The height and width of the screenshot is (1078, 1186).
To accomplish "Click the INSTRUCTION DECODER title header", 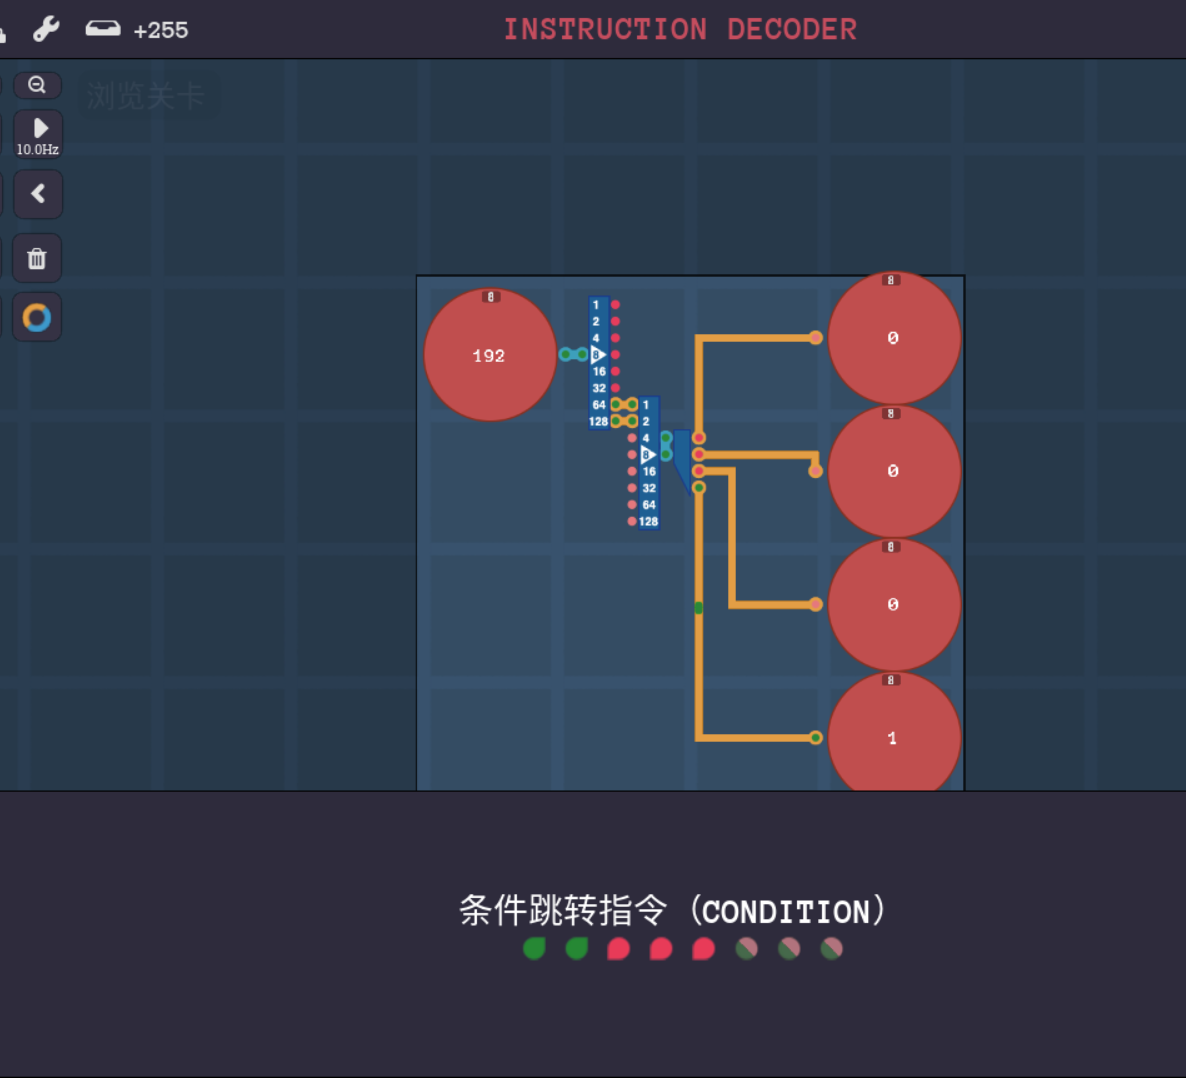I will click(x=680, y=28).
